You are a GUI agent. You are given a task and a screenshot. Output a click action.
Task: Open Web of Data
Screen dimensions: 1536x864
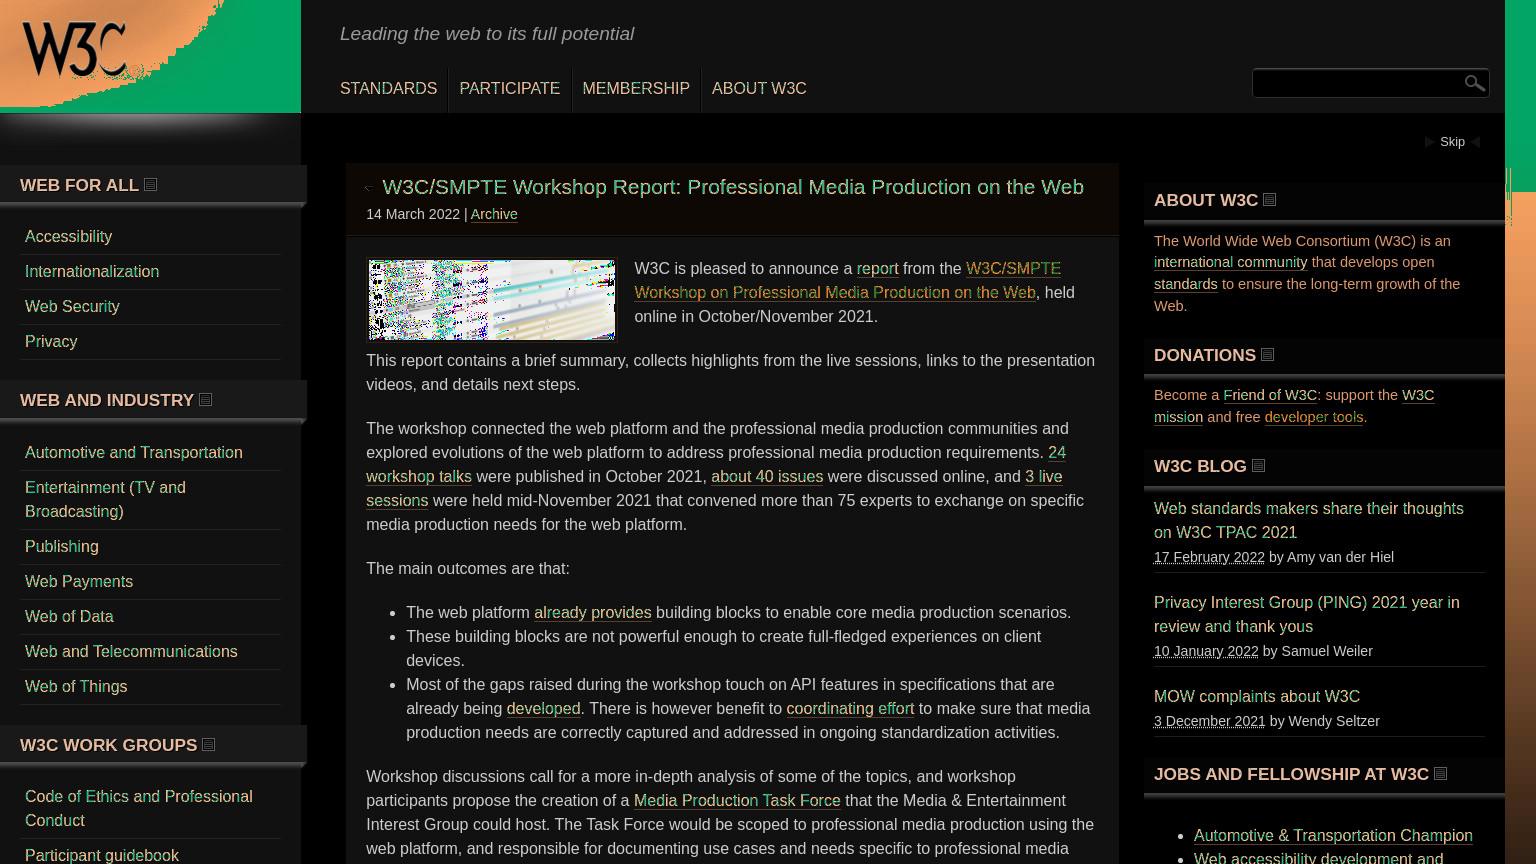pyautogui.click(x=69, y=616)
